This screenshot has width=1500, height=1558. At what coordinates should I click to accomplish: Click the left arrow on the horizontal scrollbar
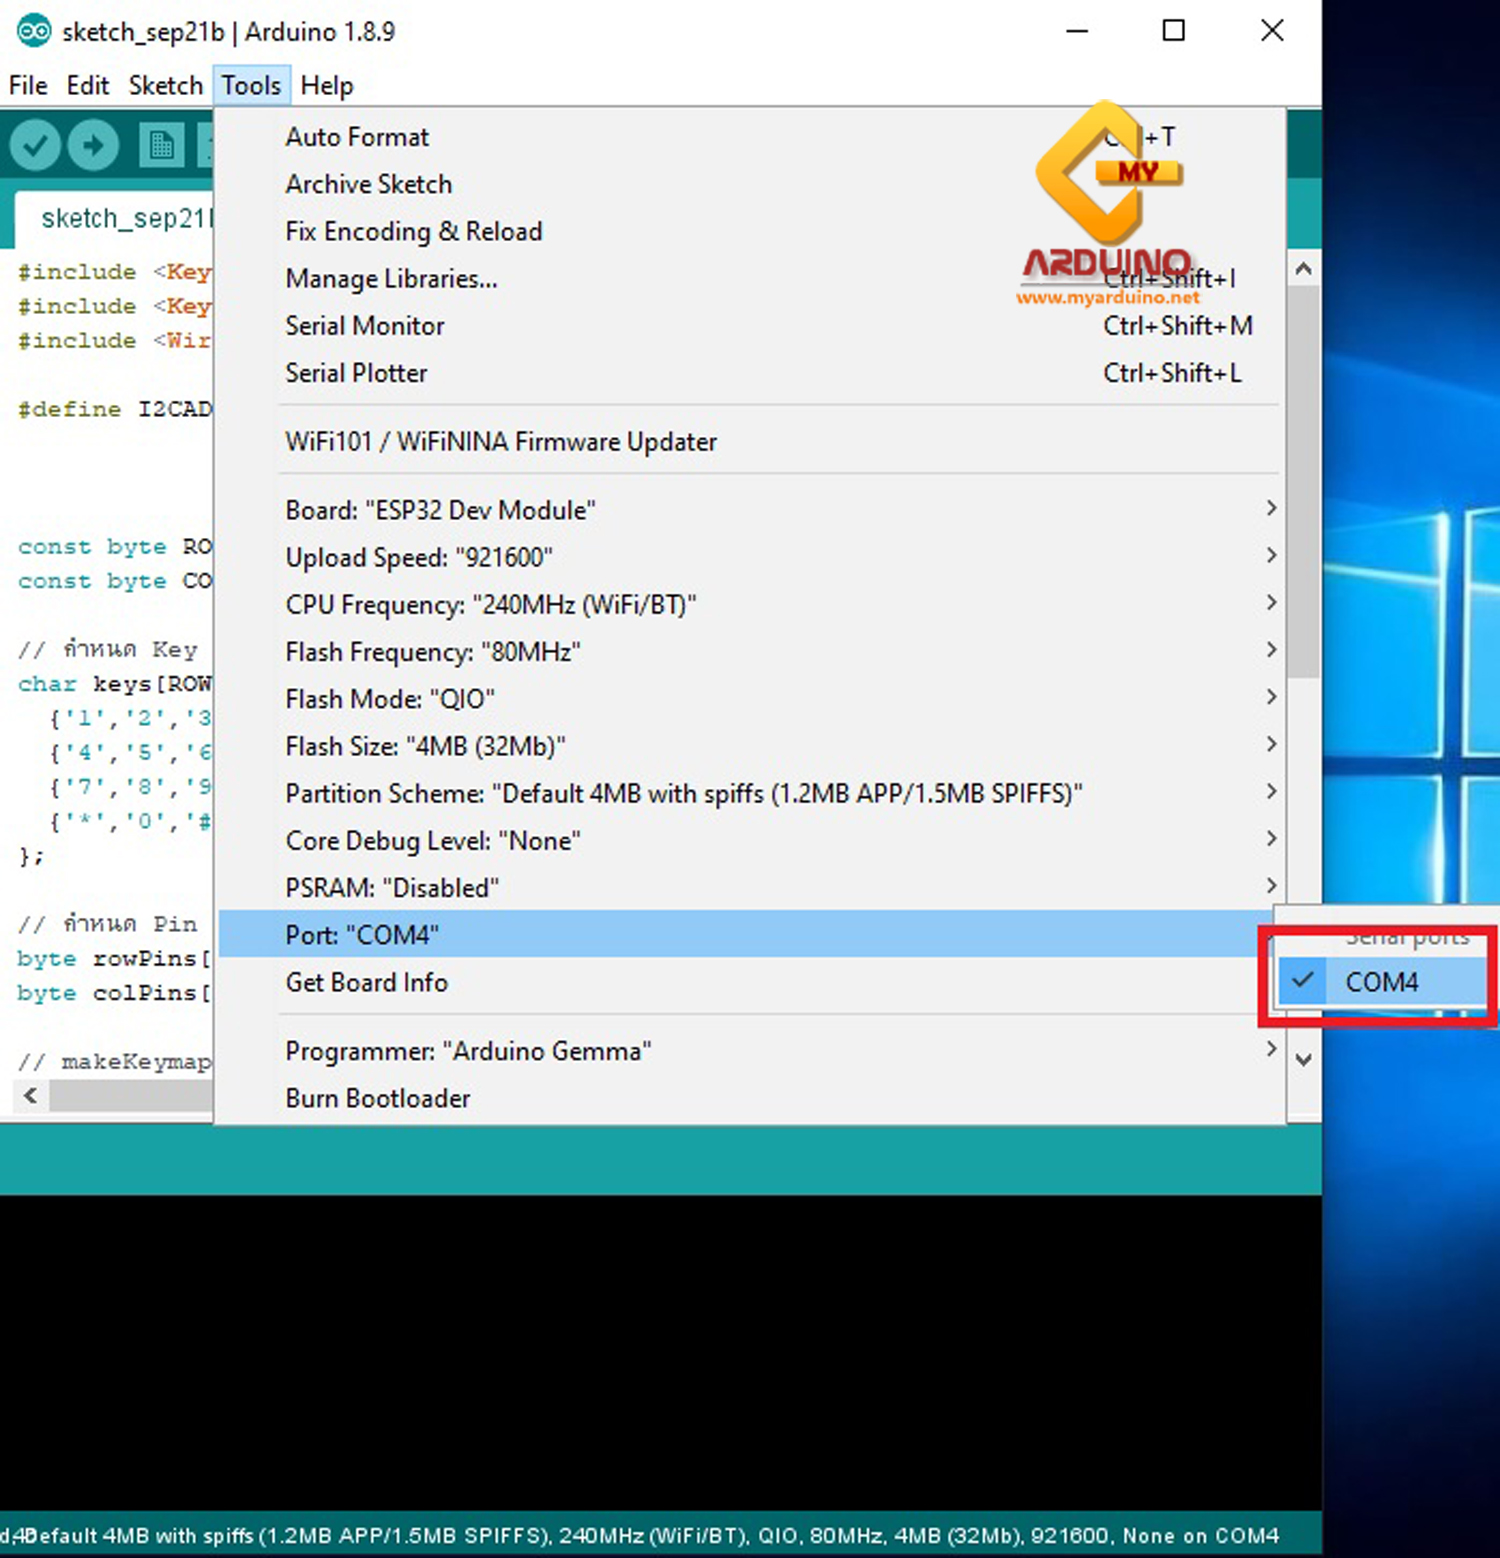pos(28,1095)
